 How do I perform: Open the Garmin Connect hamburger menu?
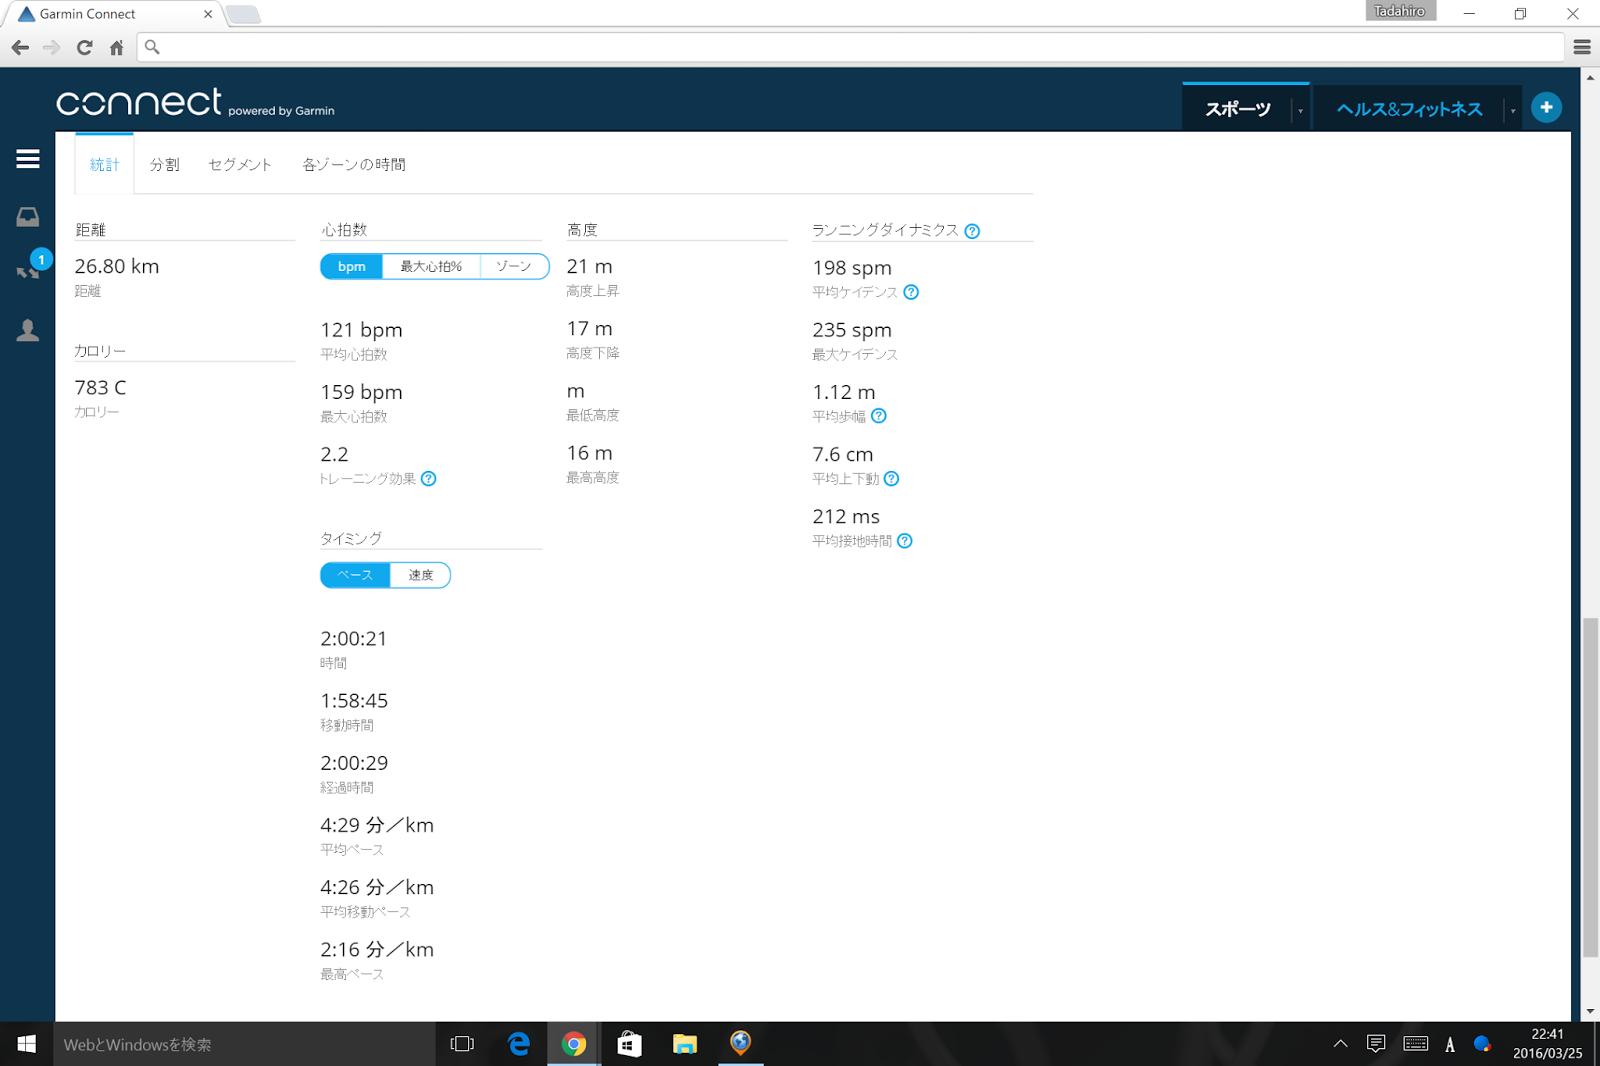click(x=28, y=159)
